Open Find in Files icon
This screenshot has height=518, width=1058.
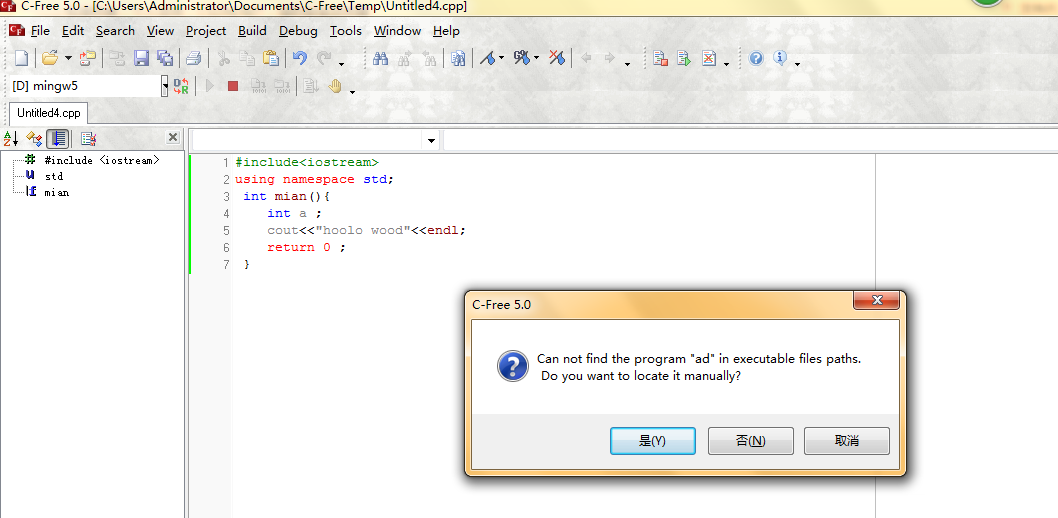click(458, 58)
